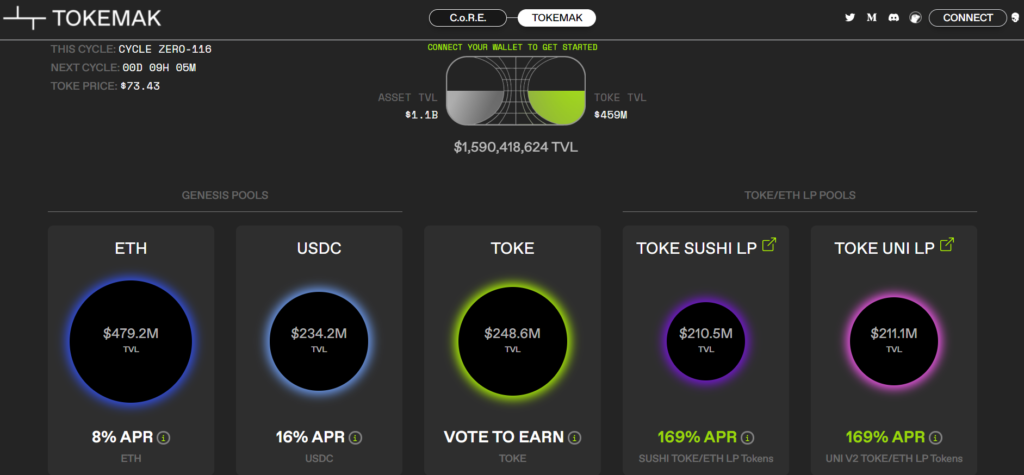Viewport: 1024px width, 475px height.
Task: Open the Medium icon link
Action: (871, 18)
